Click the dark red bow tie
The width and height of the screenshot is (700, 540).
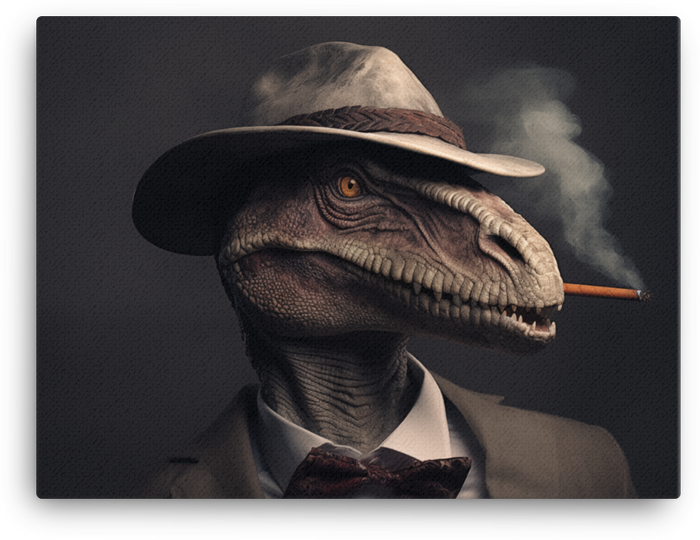(378, 475)
